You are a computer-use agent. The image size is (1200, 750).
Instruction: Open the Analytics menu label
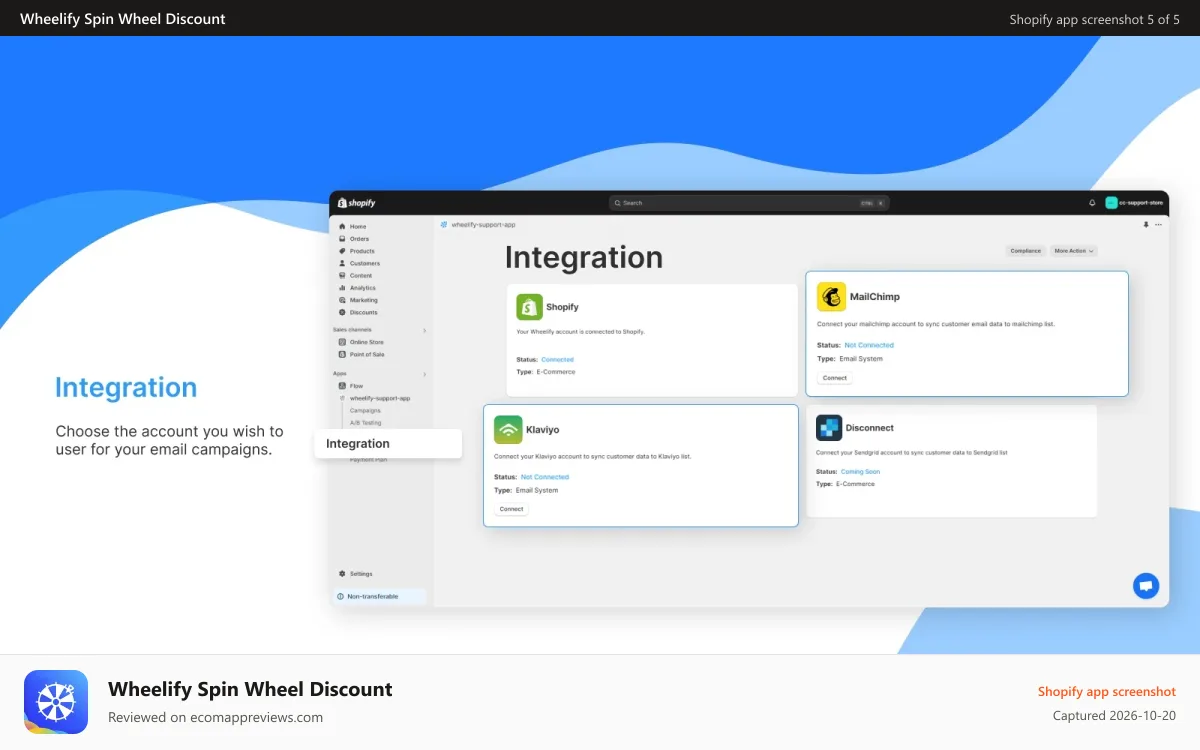(363, 288)
